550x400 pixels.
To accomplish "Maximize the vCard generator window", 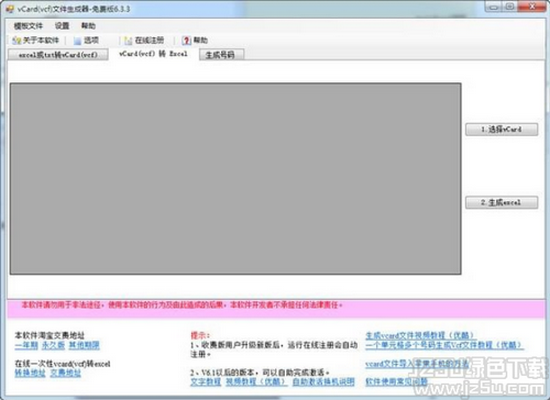I will click(x=510, y=7).
